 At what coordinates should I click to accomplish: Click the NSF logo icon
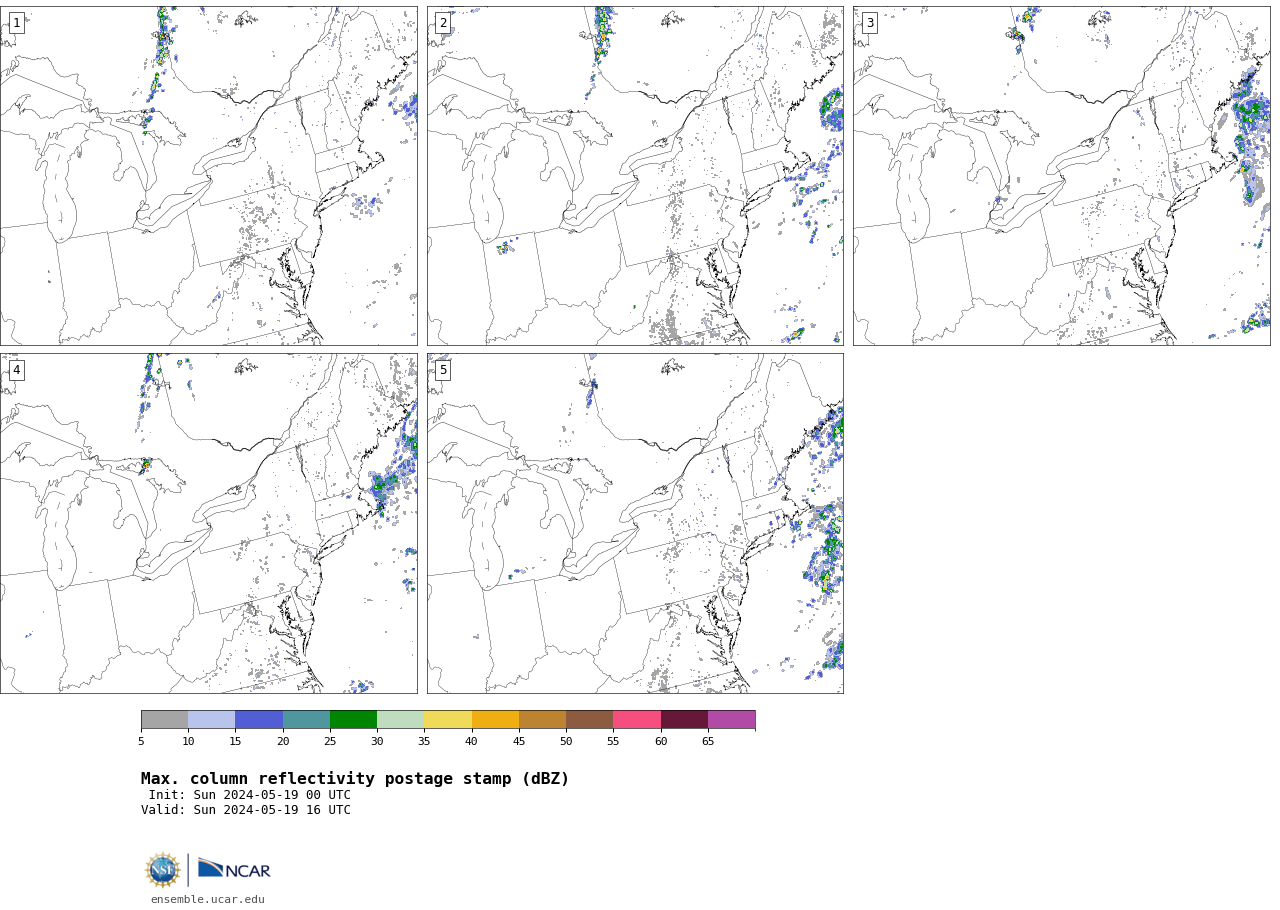click(163, 870)
